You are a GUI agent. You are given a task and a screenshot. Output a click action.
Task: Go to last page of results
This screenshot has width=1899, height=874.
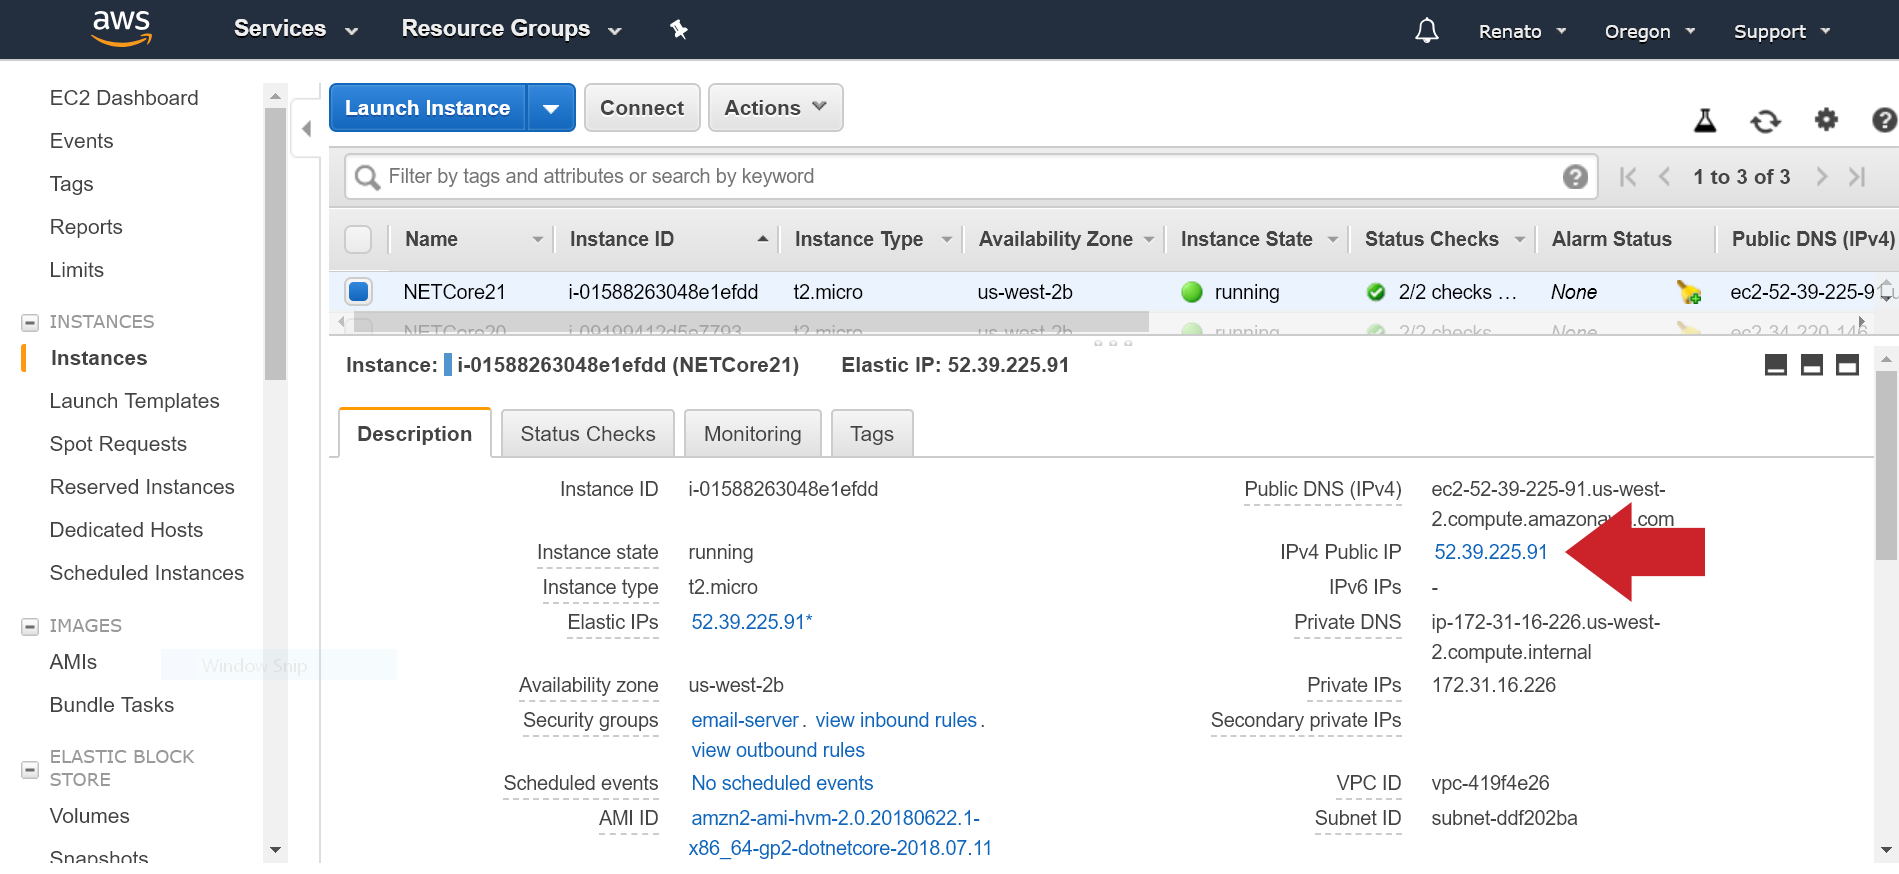pyautogui.click(x=1858, y=177)
